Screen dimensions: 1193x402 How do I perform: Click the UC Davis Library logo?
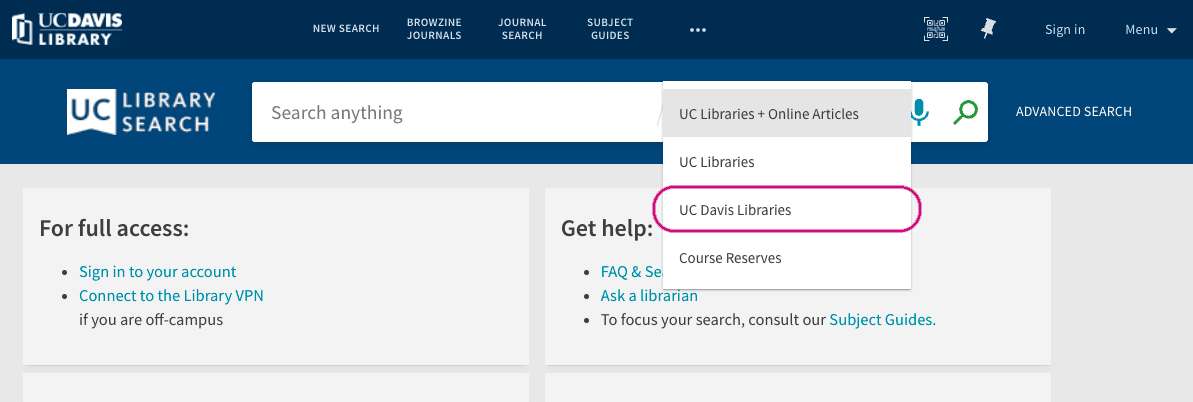[67, 29]
